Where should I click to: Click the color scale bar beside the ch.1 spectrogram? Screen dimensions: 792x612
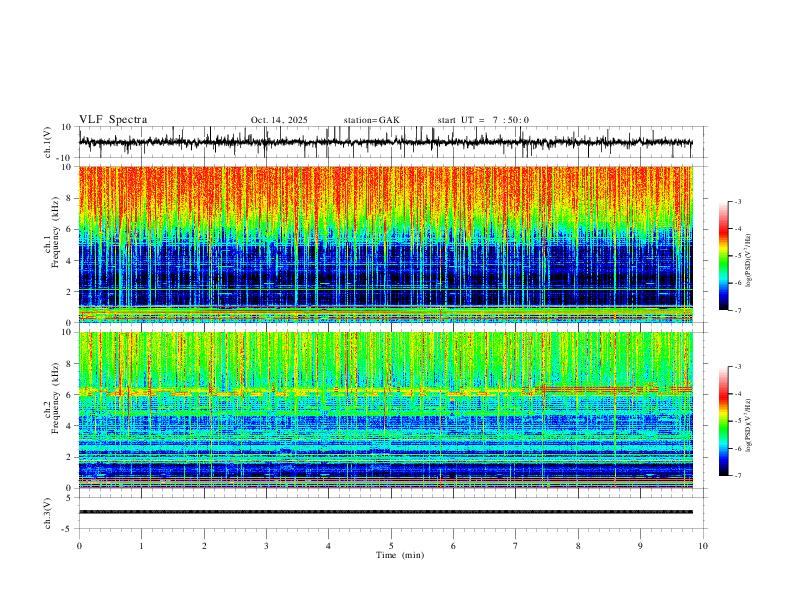coord(724,256)
